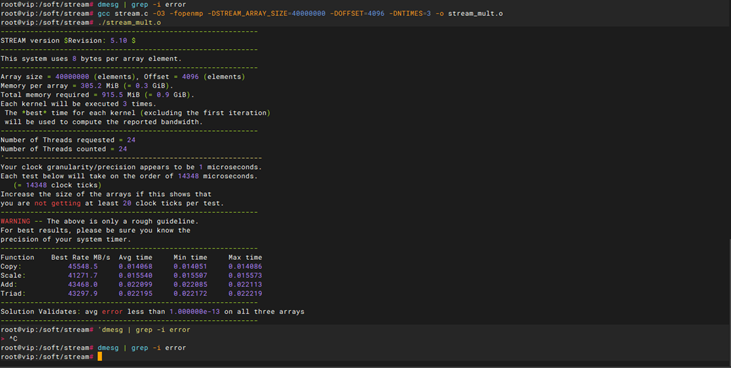The height and width of the screenshot is (368, 731).
Task: Click the '(= 14348 clock ticks)' text
Action: click(57, 185)
